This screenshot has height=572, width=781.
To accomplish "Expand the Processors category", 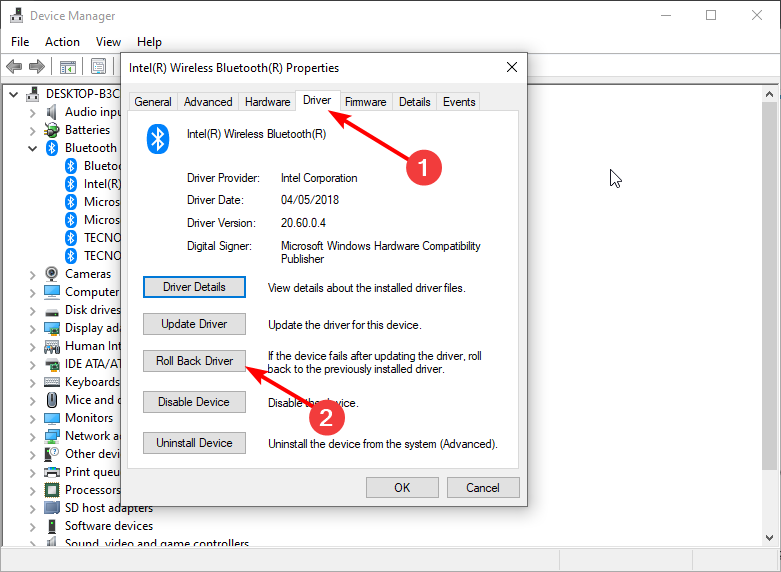I will 32,490.
